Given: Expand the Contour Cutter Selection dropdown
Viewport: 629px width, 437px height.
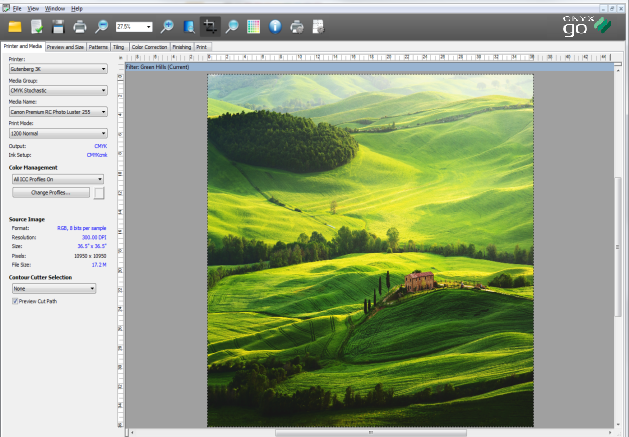Looking at the screenshot, I should coord(53,288).
